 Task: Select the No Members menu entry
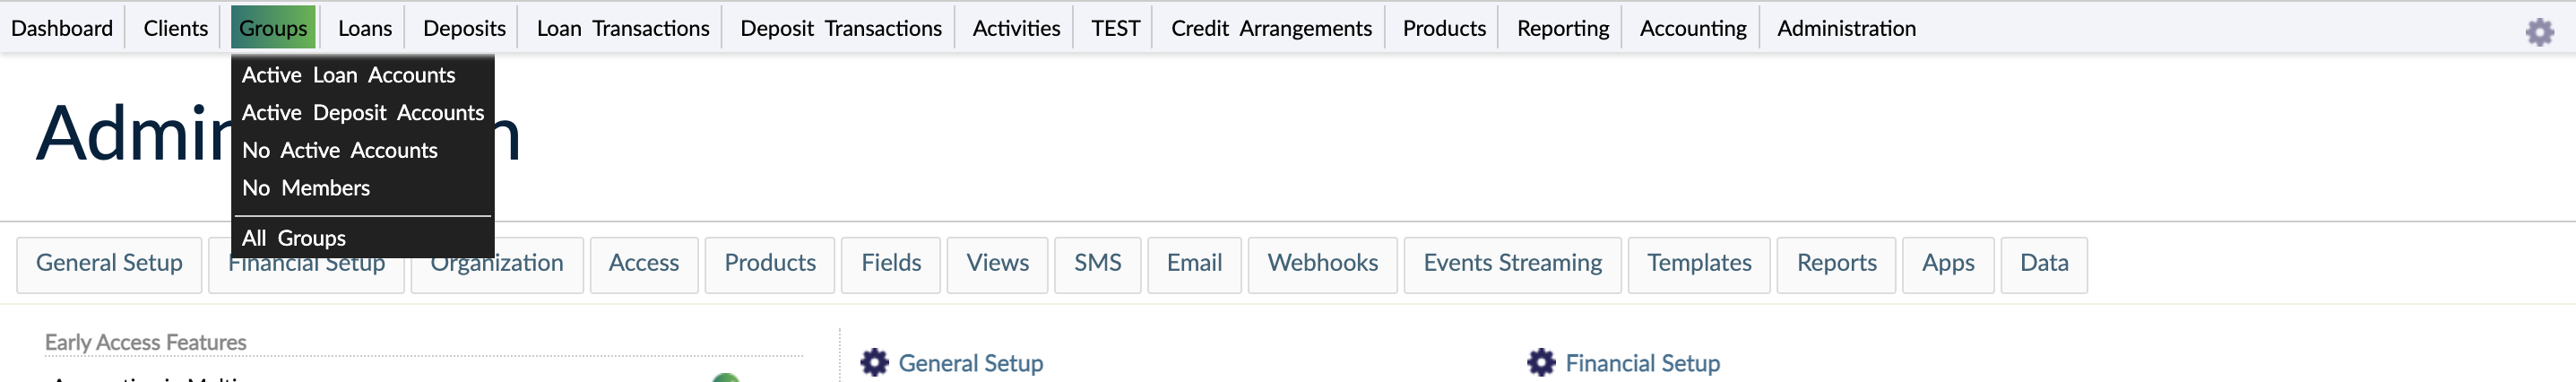[x=305, y=188]
